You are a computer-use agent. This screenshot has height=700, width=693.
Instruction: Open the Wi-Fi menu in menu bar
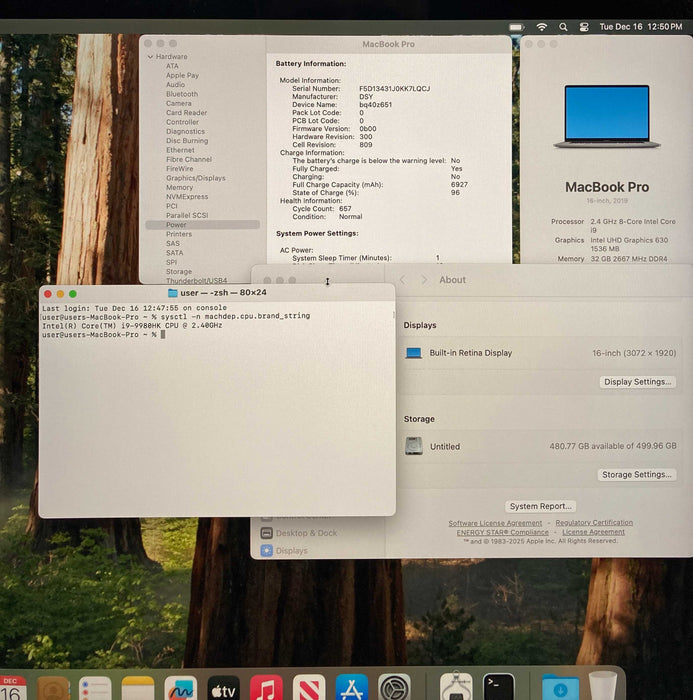[542, 27]
